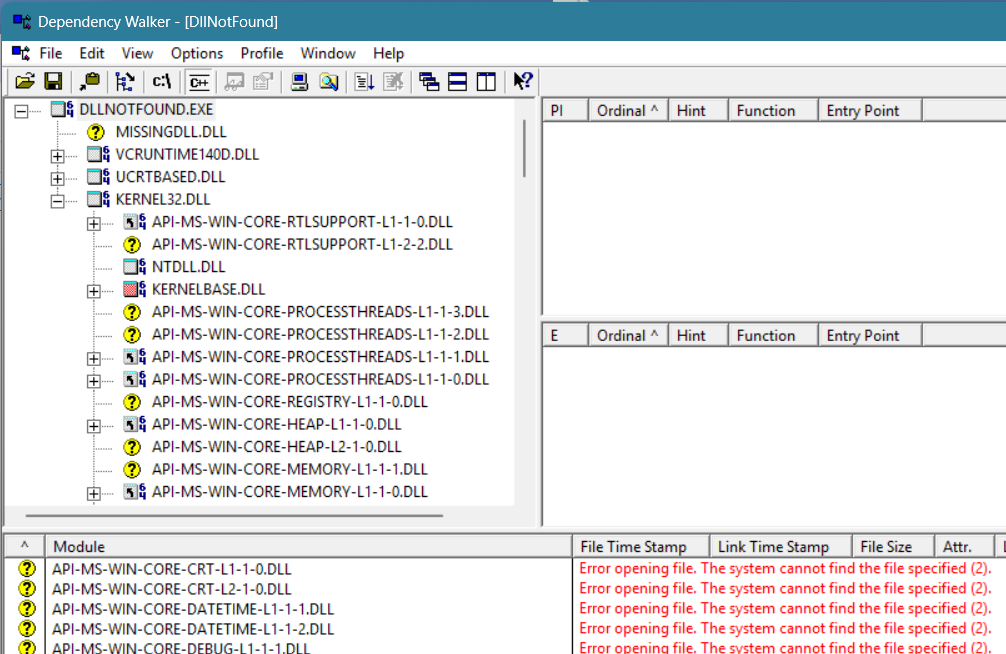Expand API-MS-WIN-CORE-RTLSUPPORT-L1-1-0.DLL node
Screen dimensions: 1006x654
tap(94, 223)
